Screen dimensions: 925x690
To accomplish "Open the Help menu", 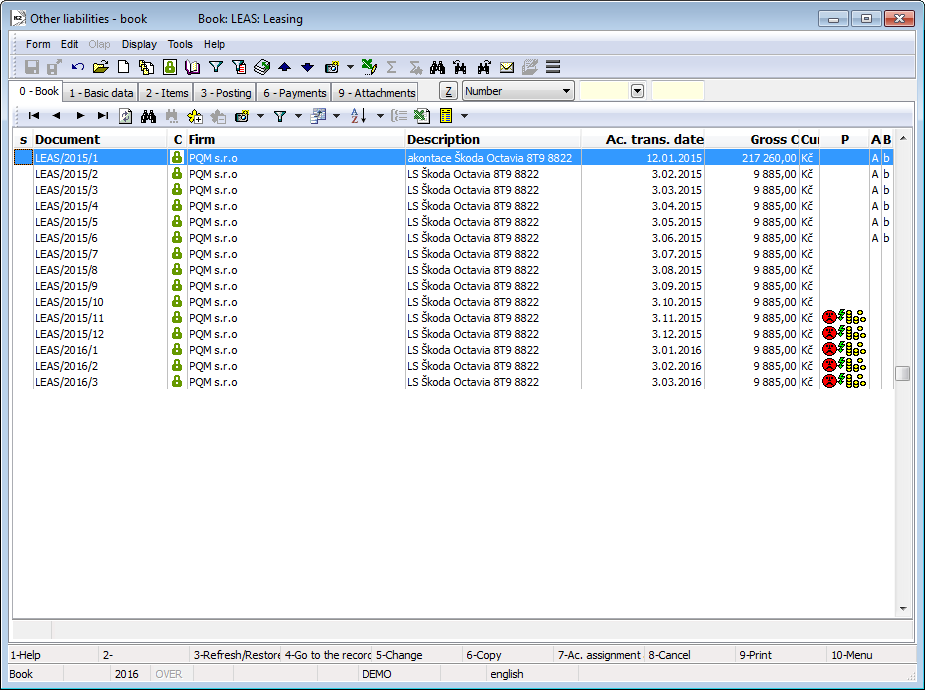I will pos(214,44).
